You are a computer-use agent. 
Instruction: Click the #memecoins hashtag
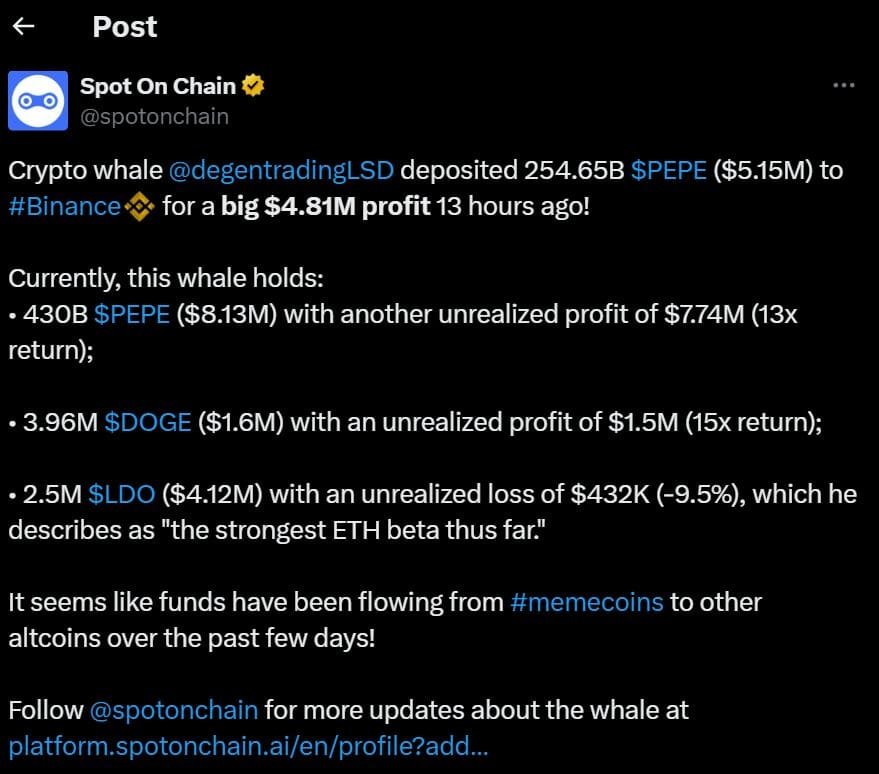(586, 602)
